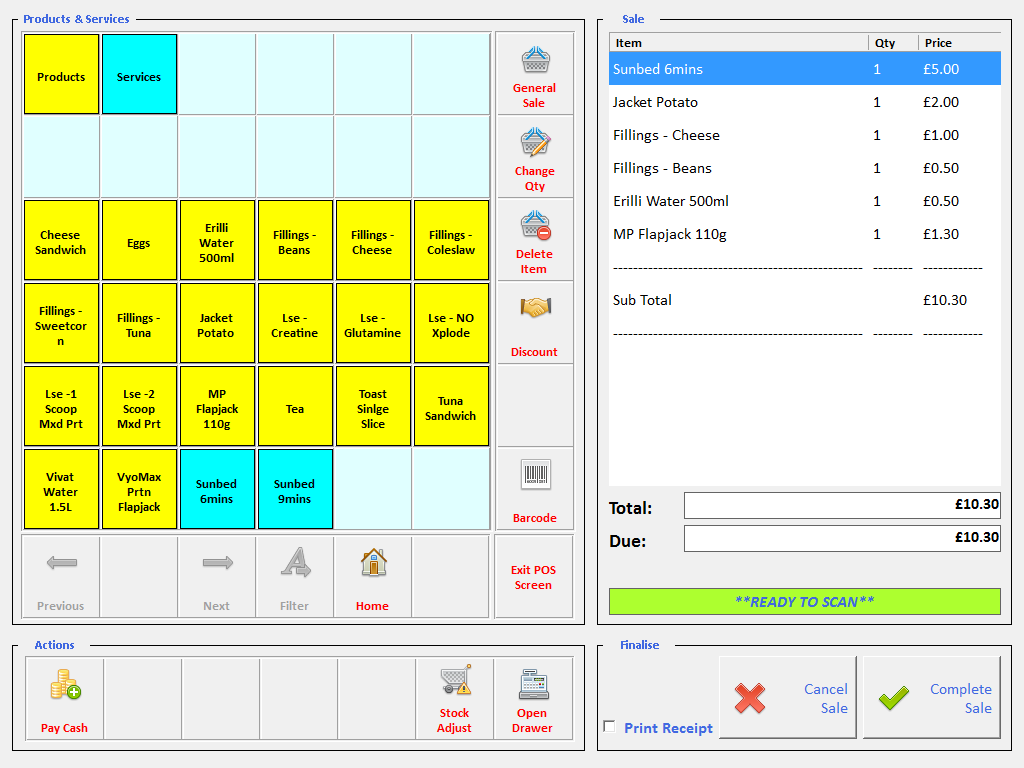
Task: Click the General Sale basket icon
Action: (x=534, y=62)
